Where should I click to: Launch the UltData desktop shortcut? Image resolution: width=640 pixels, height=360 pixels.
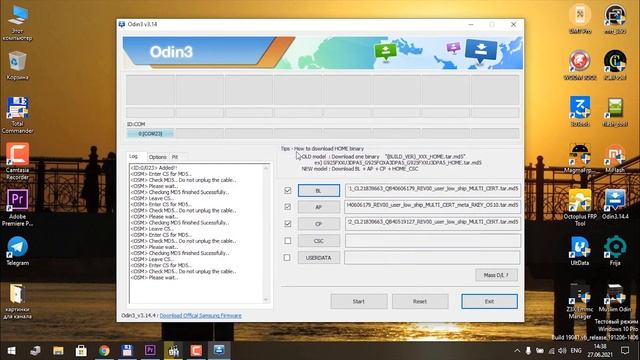[x=580, y=251]
